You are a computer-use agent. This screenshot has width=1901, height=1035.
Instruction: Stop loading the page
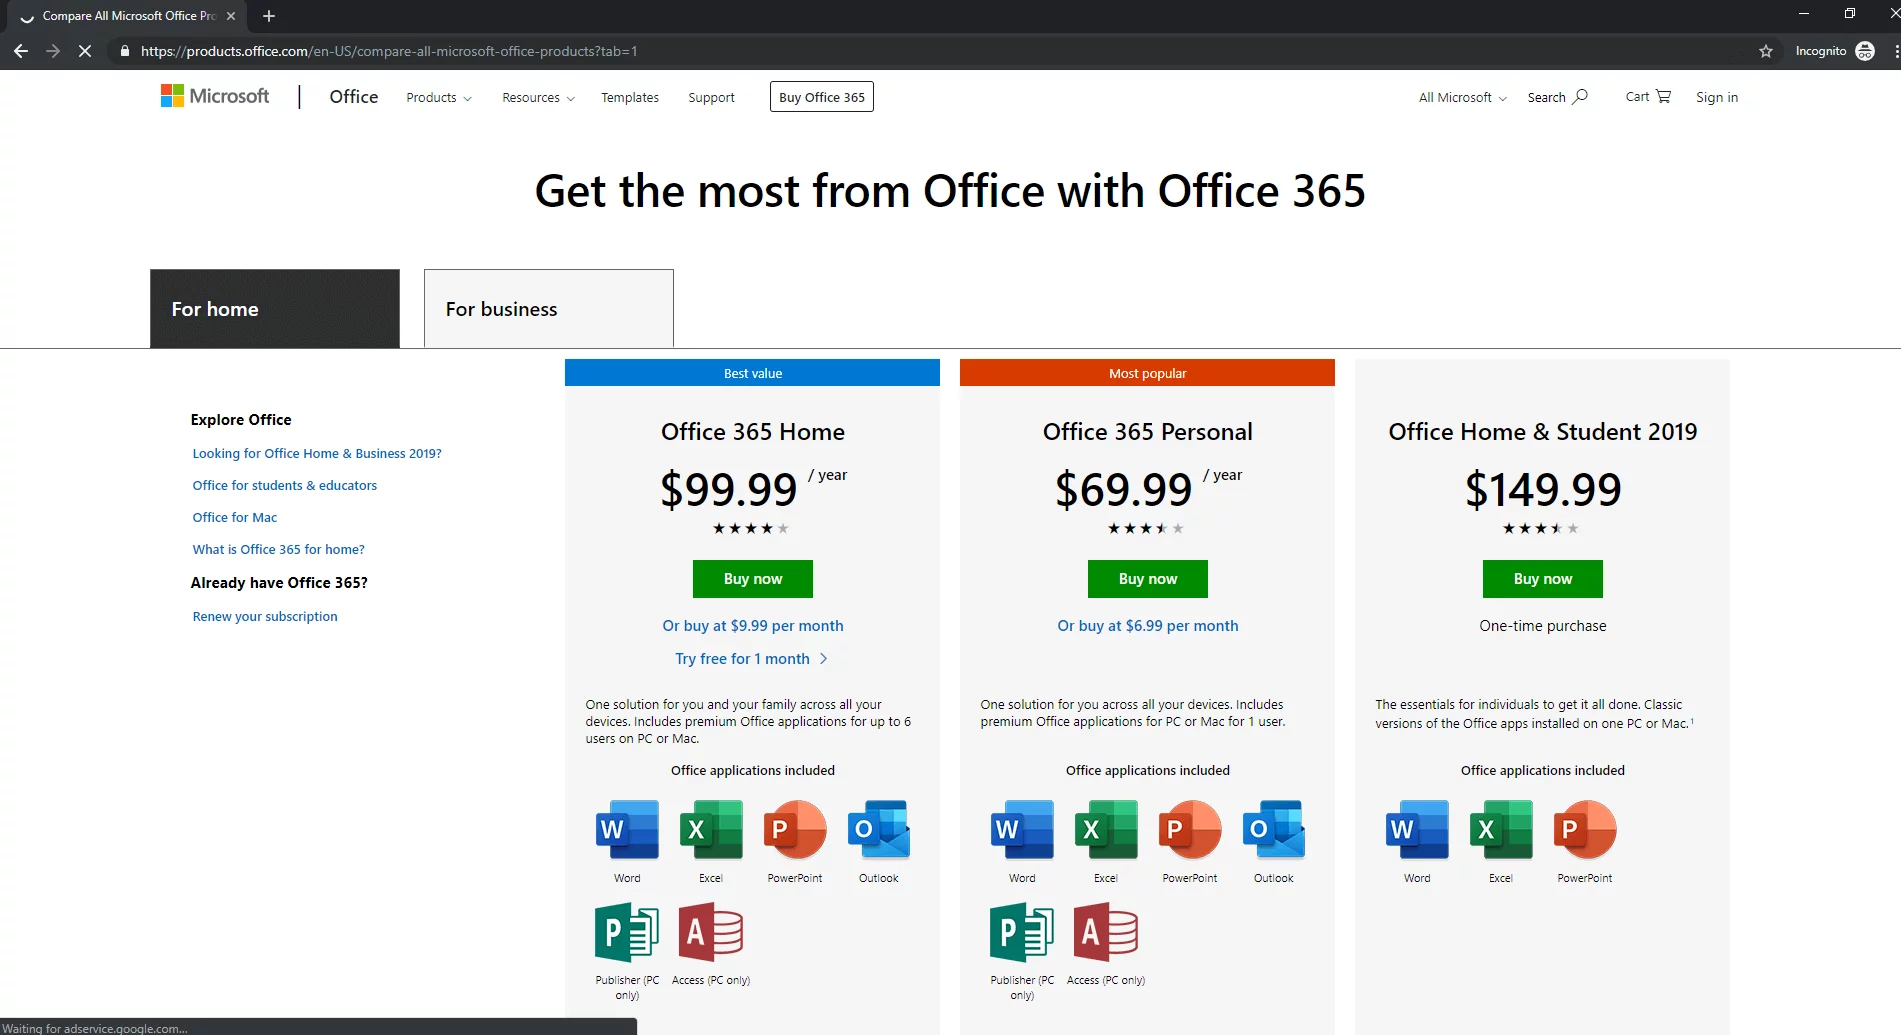click(85, 51)
